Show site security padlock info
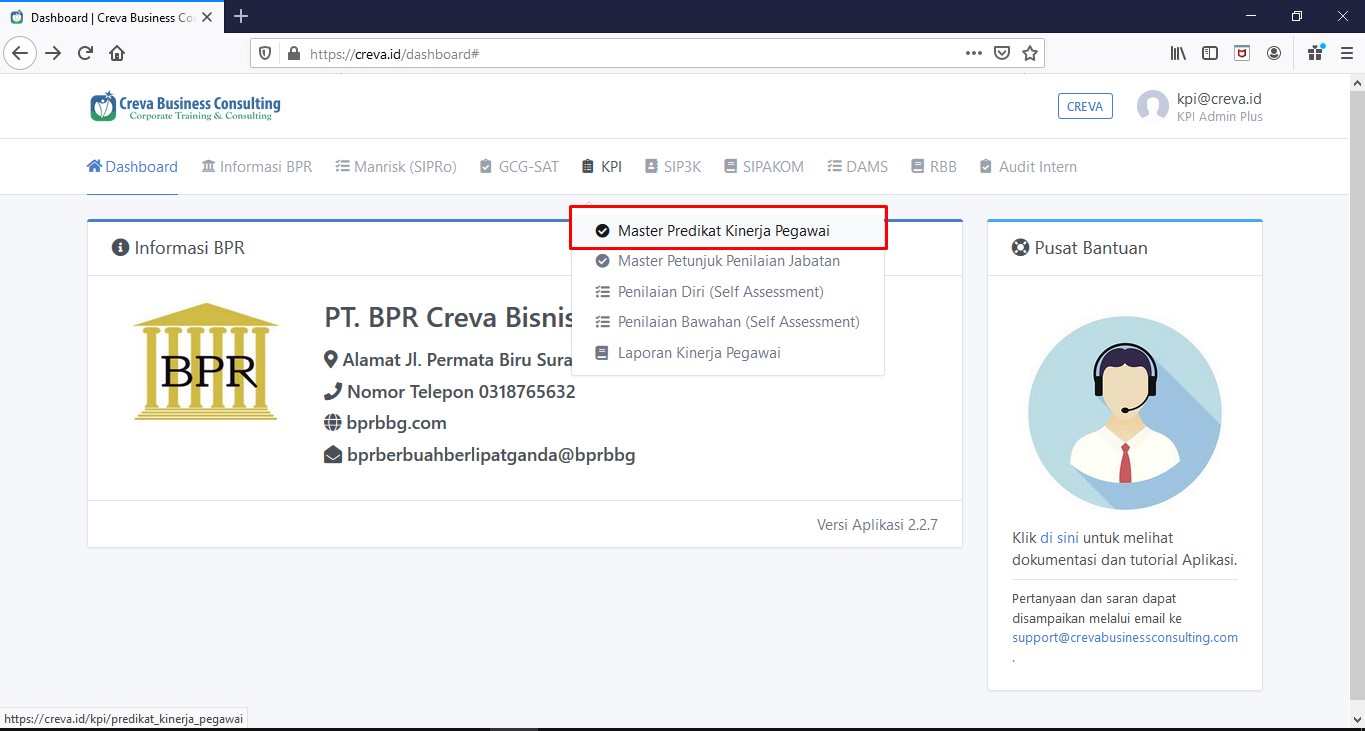The height and width of the screenshot is (731, 1365). [x=293, y=53]
